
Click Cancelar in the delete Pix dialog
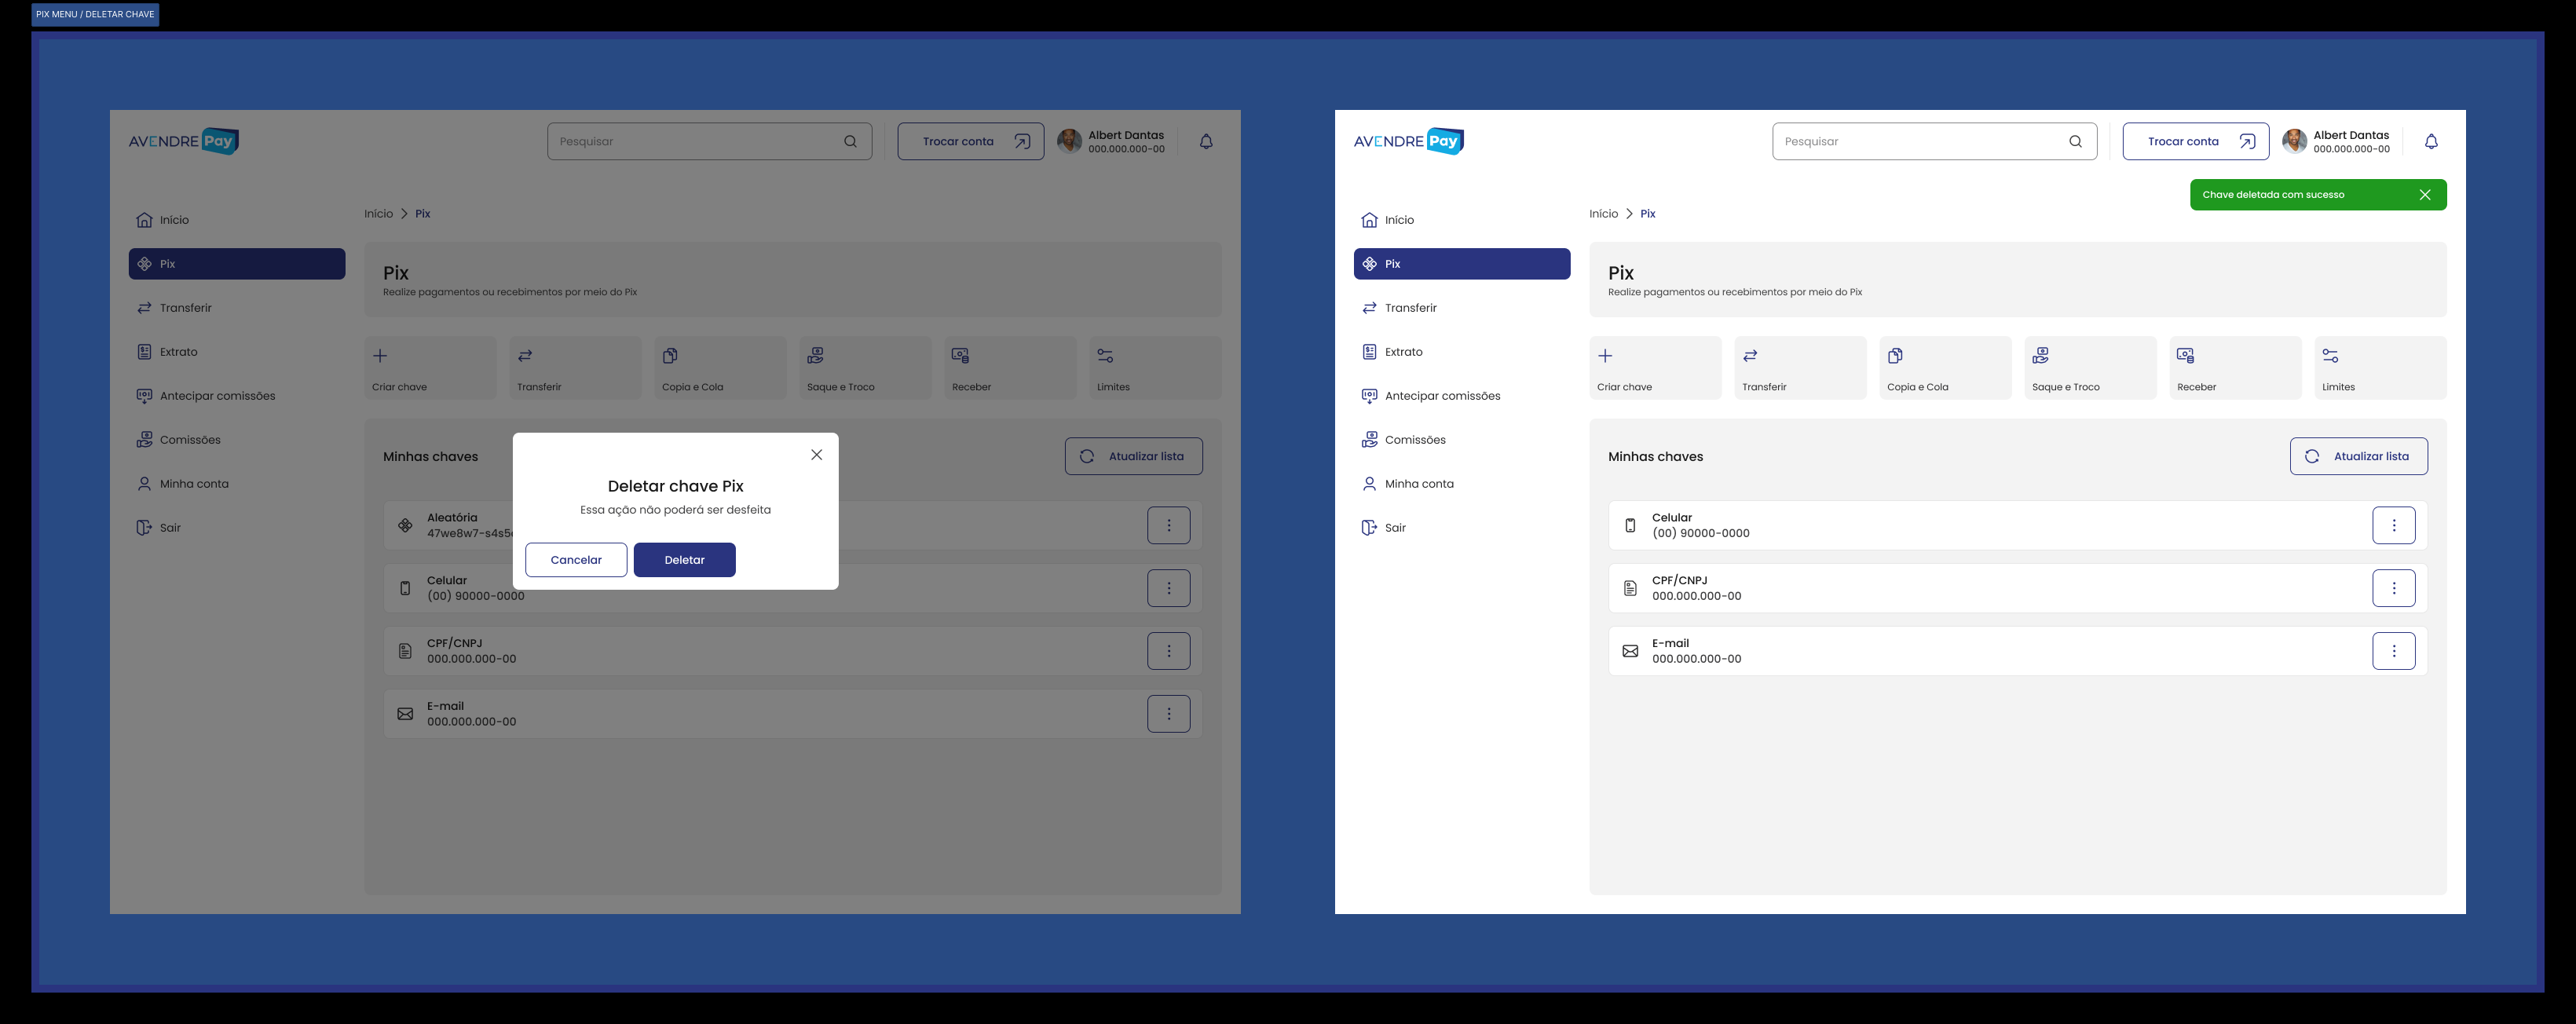(576, 560)
